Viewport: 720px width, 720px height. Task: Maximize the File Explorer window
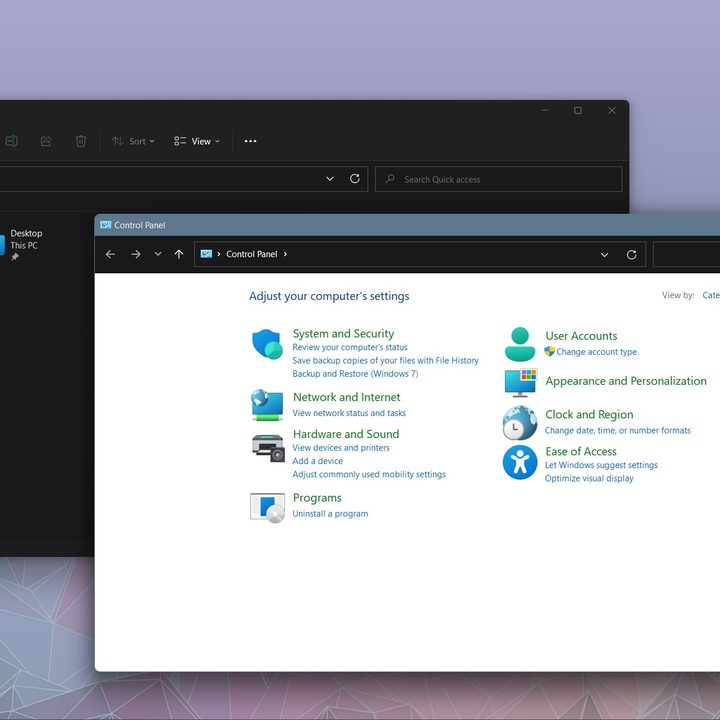coord(578,110)
